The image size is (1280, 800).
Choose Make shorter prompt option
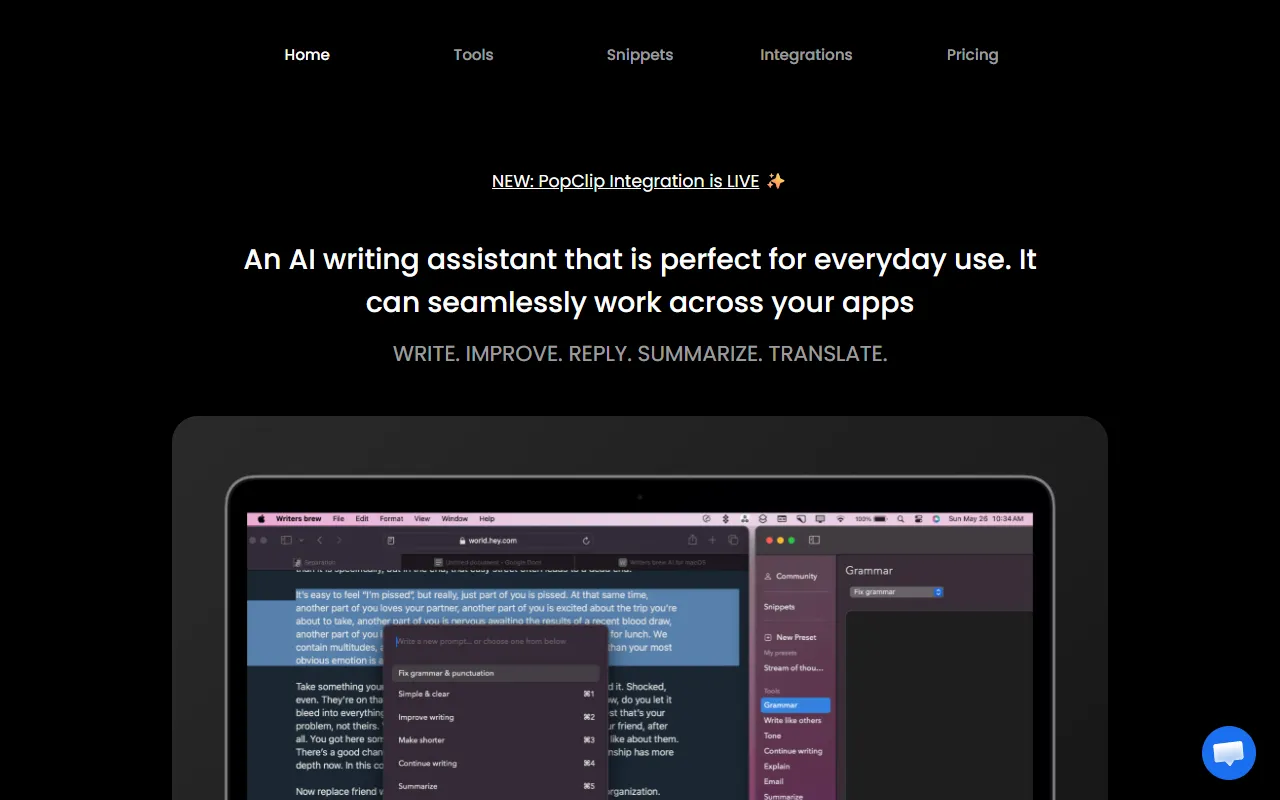tap(495, 740)
